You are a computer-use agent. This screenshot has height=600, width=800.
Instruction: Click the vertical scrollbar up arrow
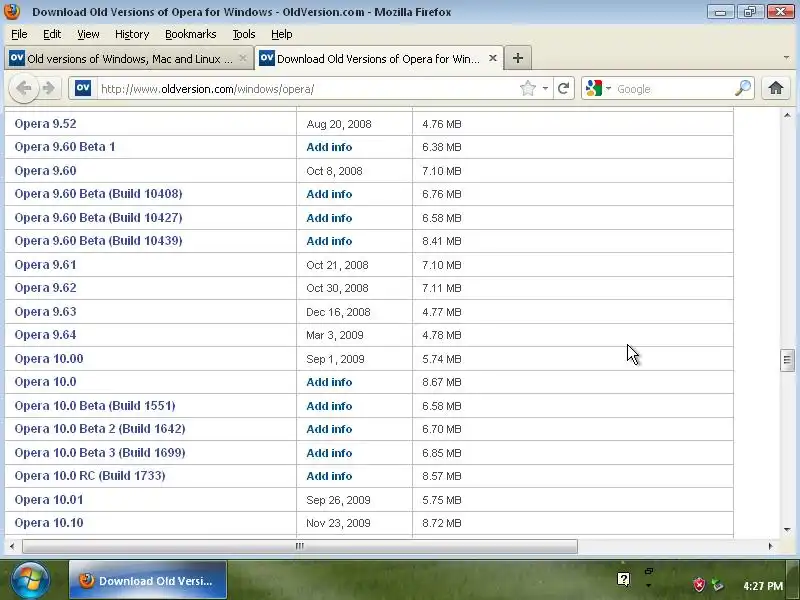coord(787,115)
